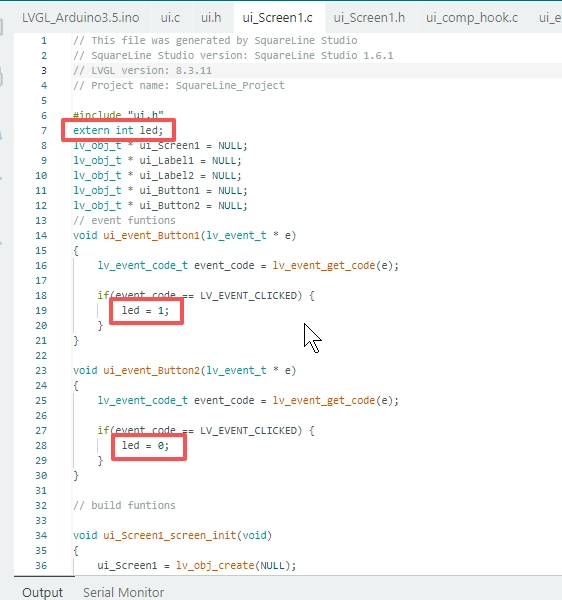
Task: Click 'lv_event_get_code(e)' on line 25
Action: (x=333, y=401)
